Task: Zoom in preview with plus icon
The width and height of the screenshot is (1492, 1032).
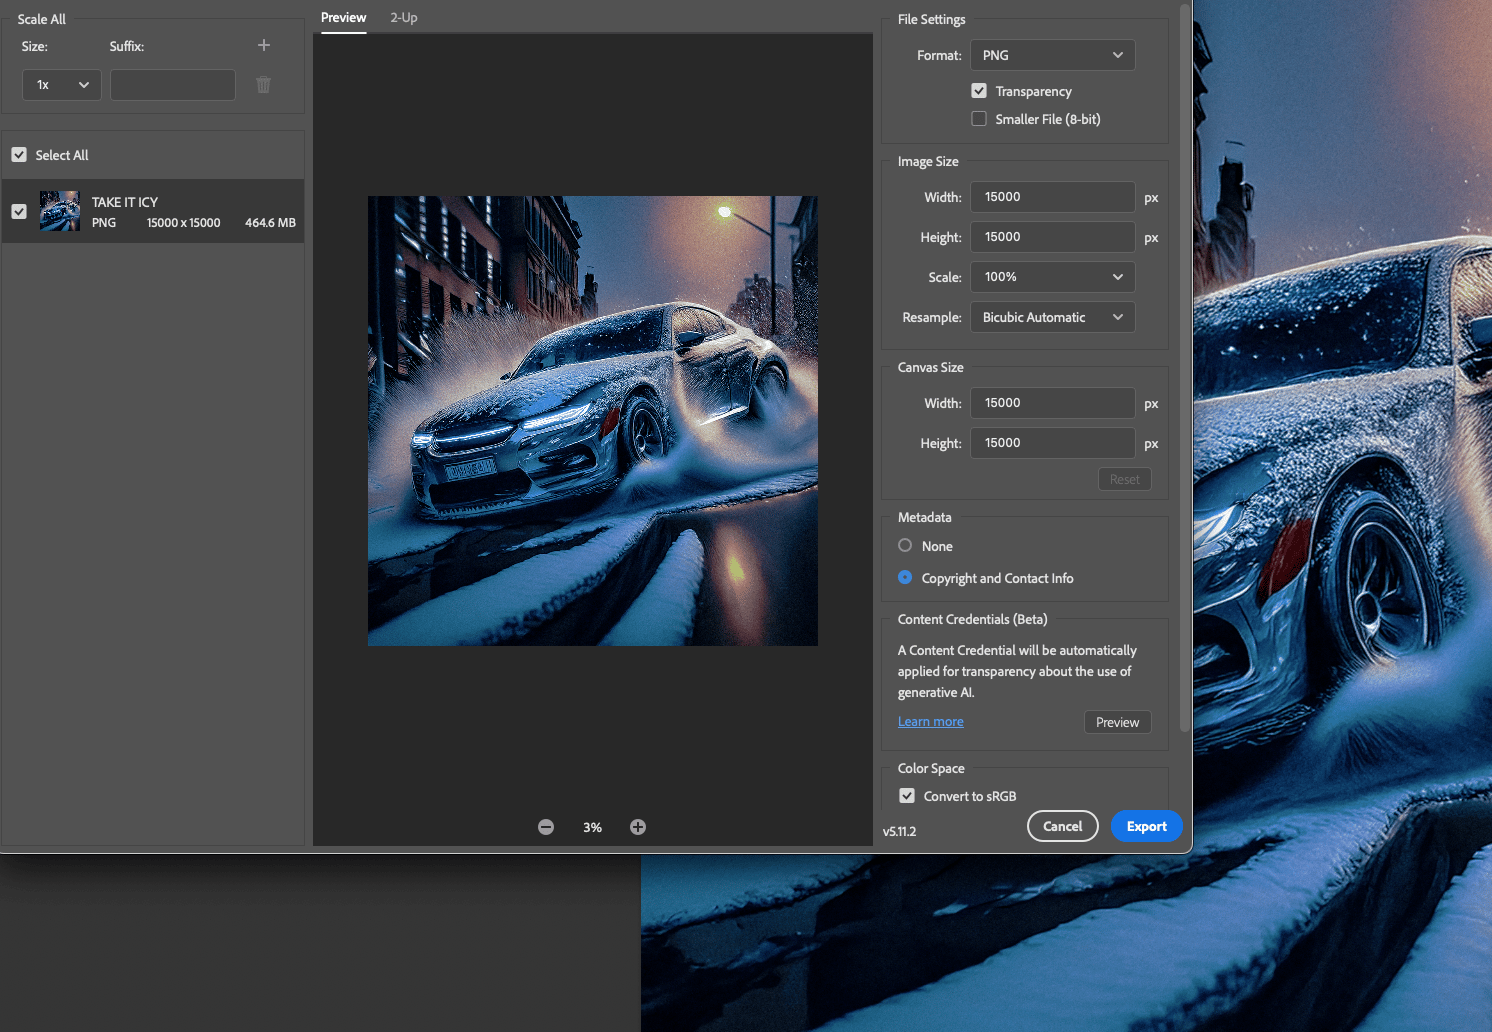Action: click(638, 827)
